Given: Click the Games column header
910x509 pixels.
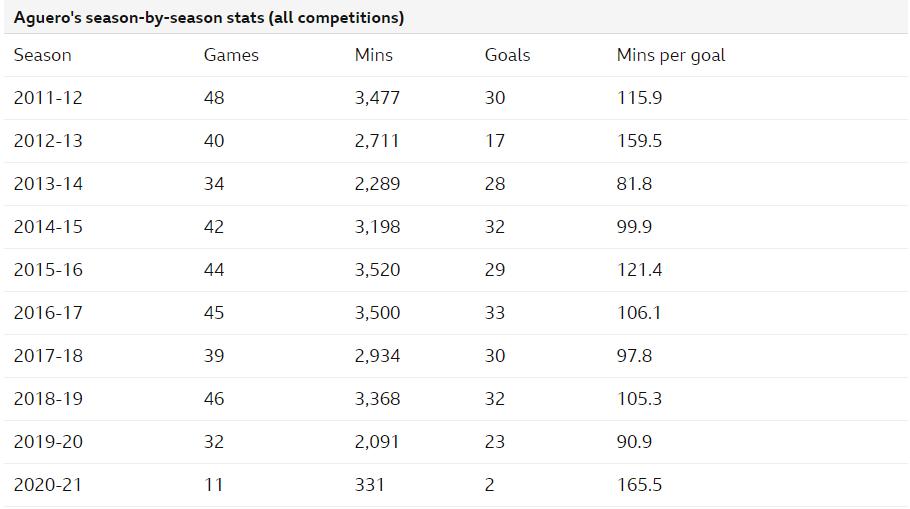Looking at the screenshot, I should click(231, 56).
